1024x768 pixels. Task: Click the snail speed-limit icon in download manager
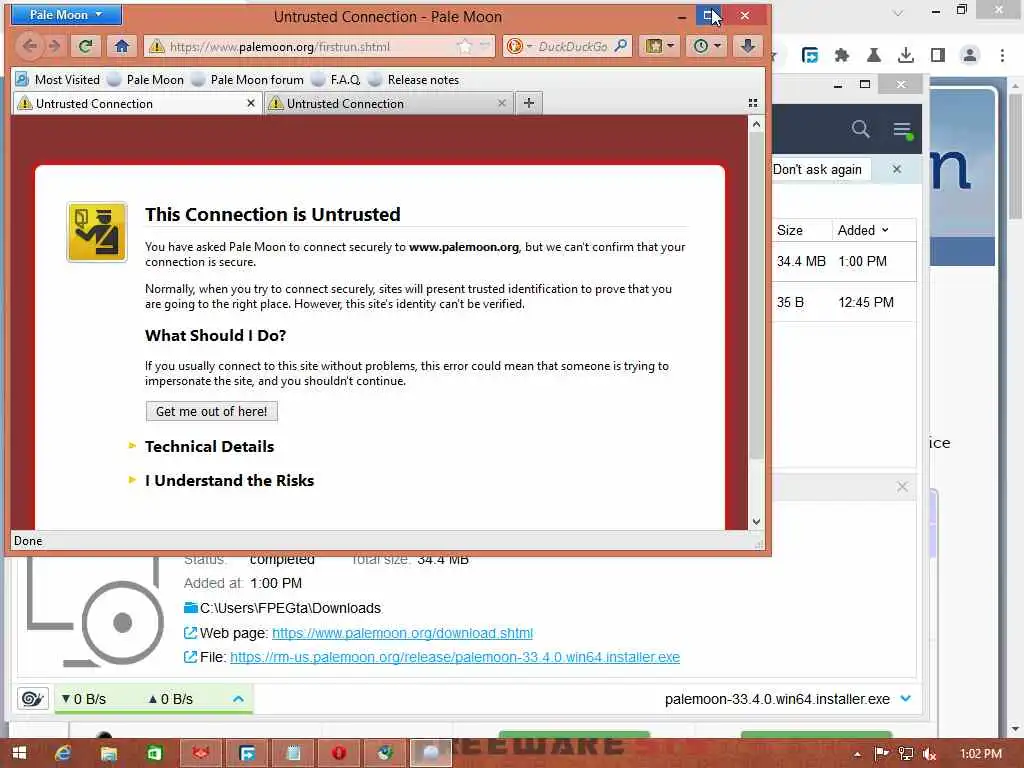[x=32, y=699]
